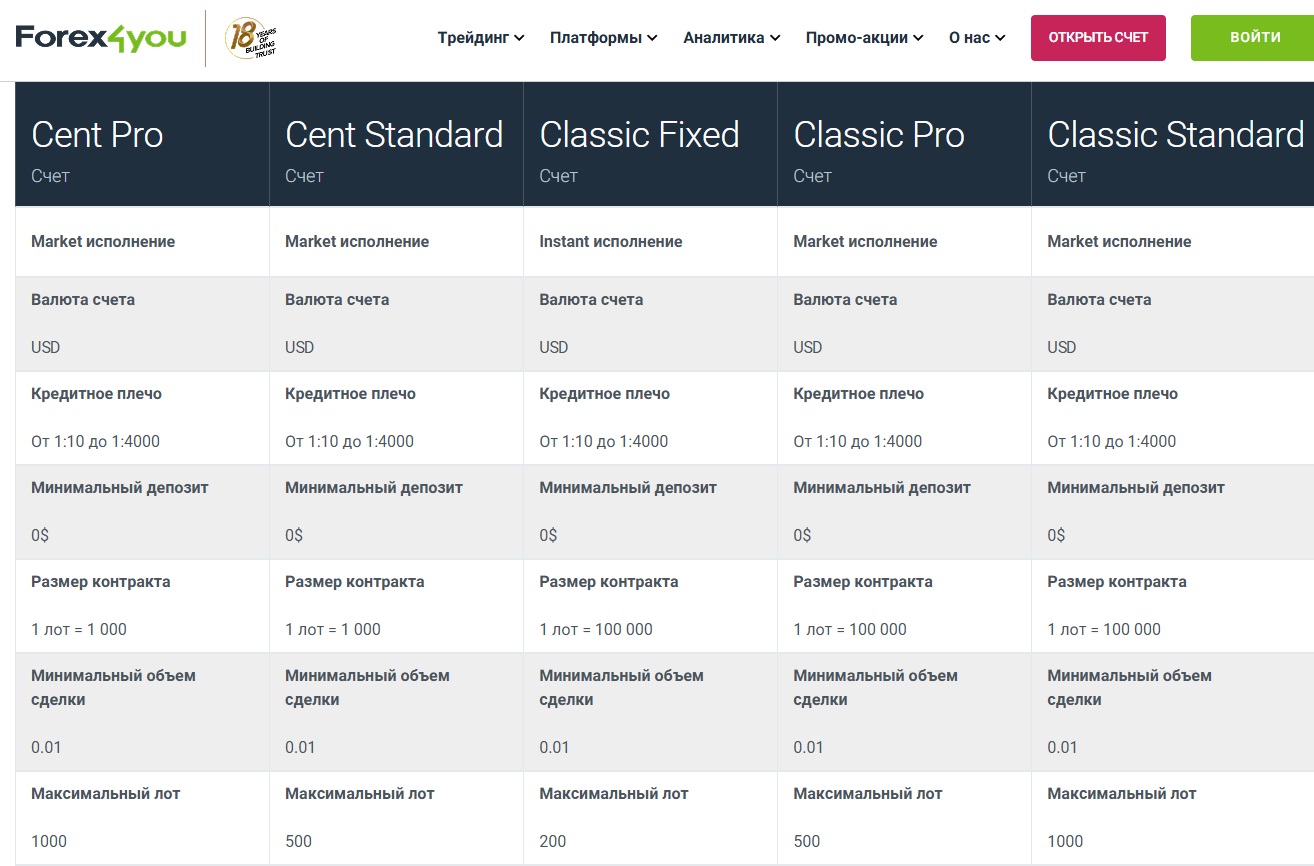Click maximum lot 500 in Classic Pro
1314x866 pixels.
point(807,841)
